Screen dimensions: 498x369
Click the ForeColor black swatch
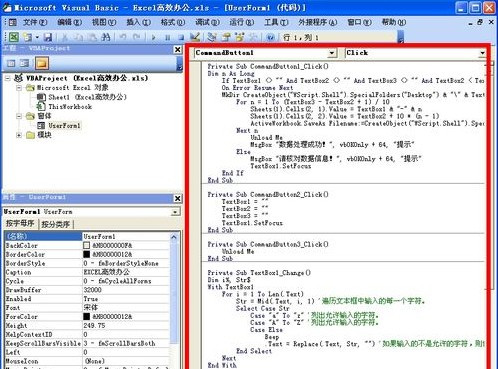[87, 317]
